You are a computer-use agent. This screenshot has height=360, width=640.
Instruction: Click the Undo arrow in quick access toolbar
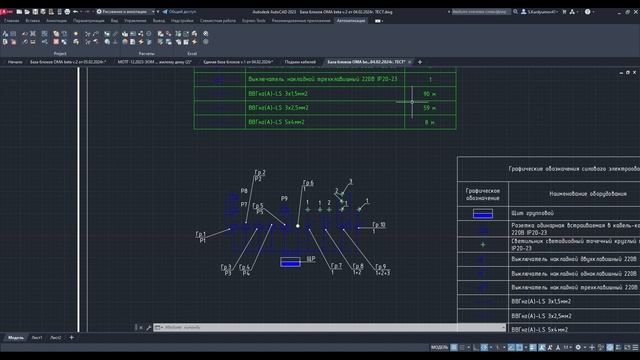76,12
